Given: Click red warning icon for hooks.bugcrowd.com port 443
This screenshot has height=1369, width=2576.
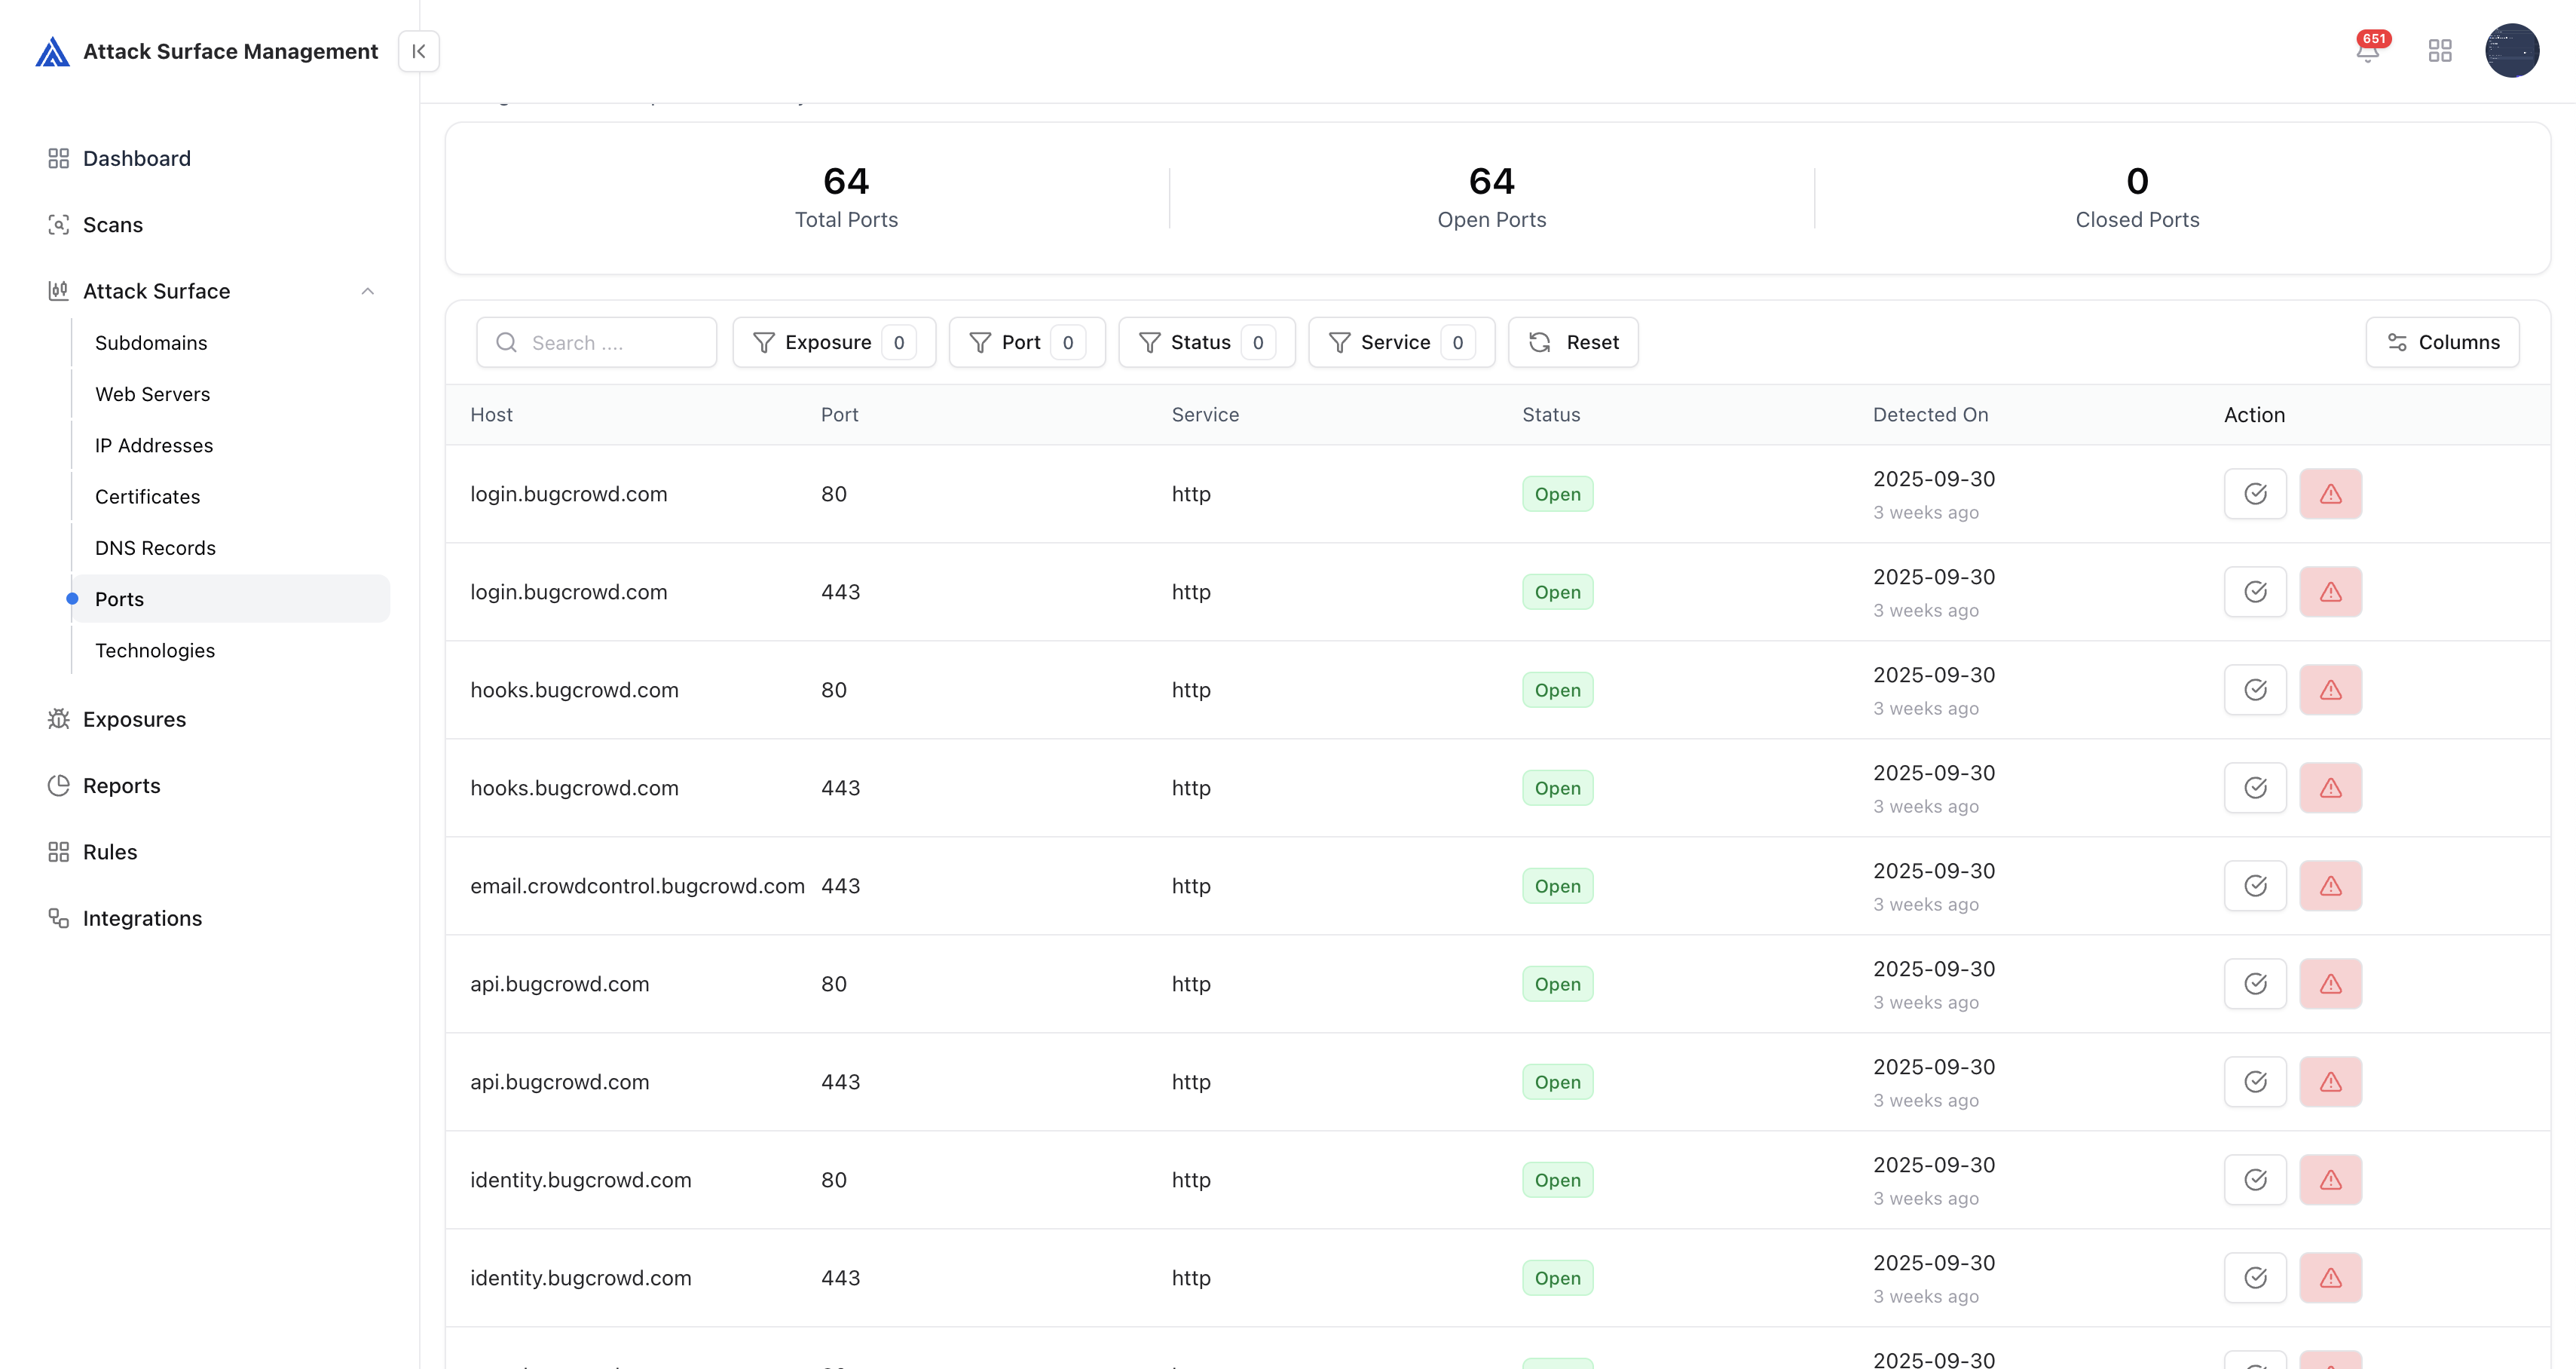Looking at the screenshot, I should pos(2330,788).
